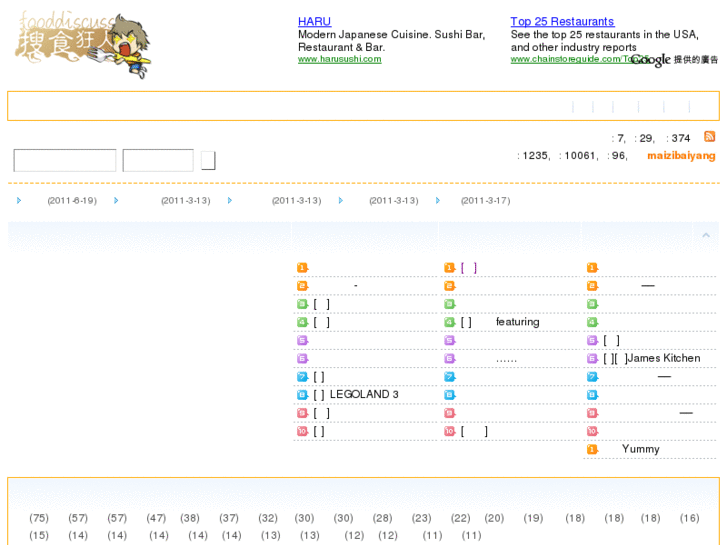The image size is (727, 545).
Task: Open the tag counted (38)
Action: click(190, 518)
